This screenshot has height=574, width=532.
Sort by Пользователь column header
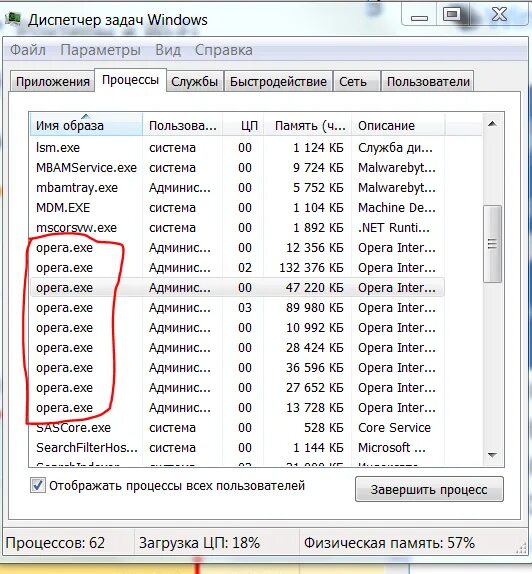pyautogui.click(x=182, y=125)
